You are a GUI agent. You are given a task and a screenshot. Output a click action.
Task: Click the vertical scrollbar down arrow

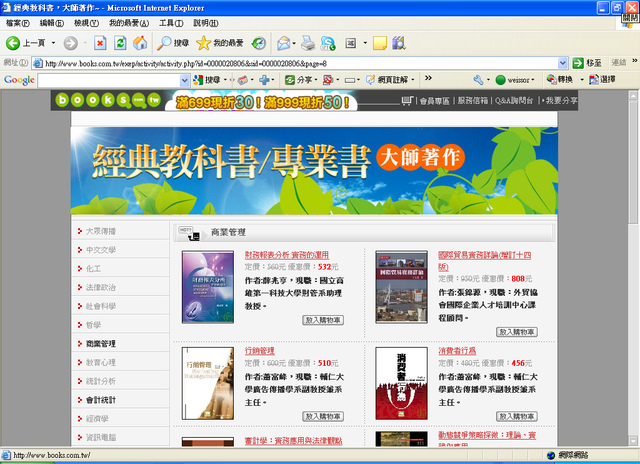(633, 441)
